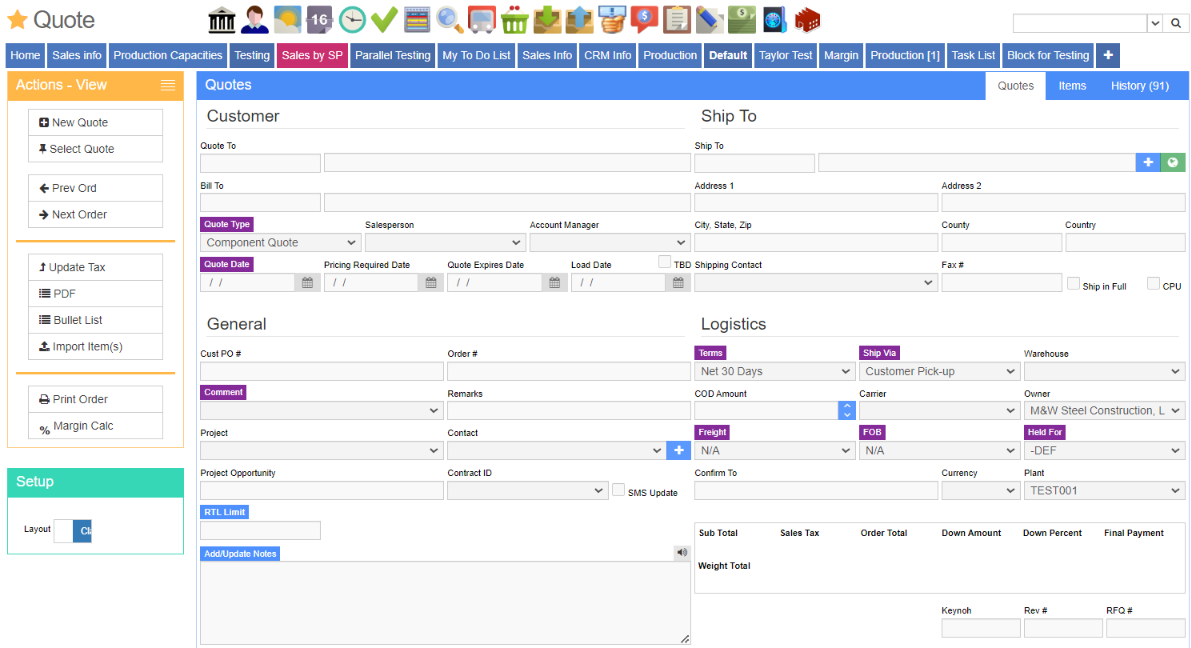Open the red factory building icon
This screenshot has height=648, width=1191.
point(807,19)
